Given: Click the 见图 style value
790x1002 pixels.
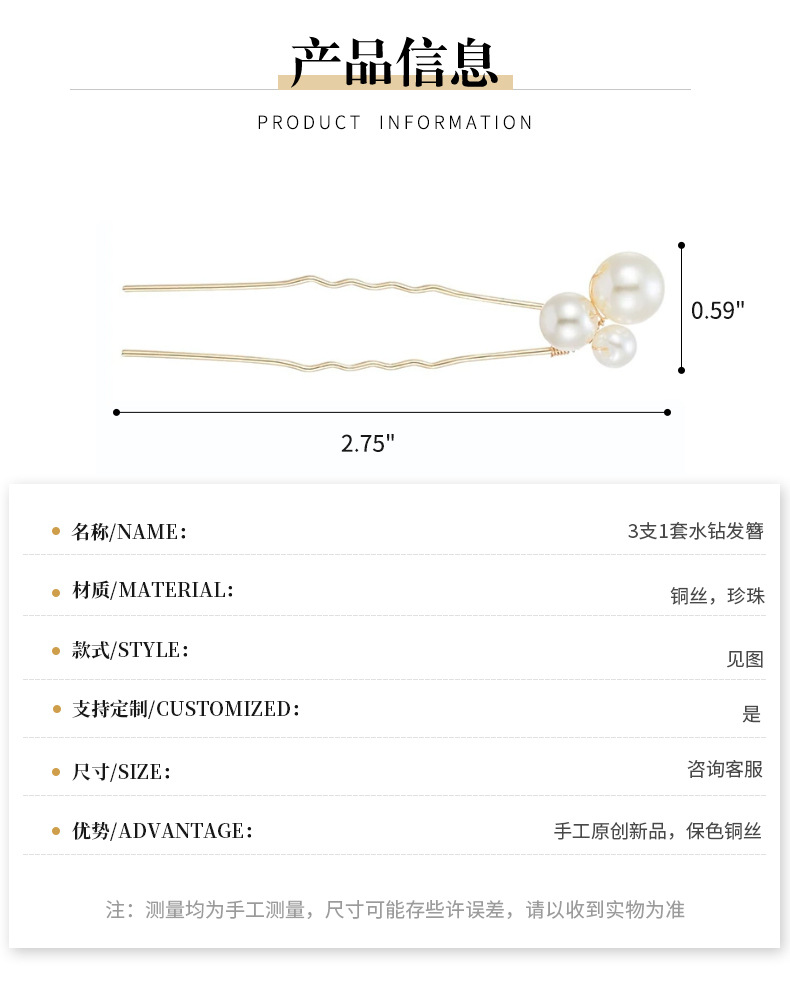Looking at the screenshot, I should click(x=744, y=659).
